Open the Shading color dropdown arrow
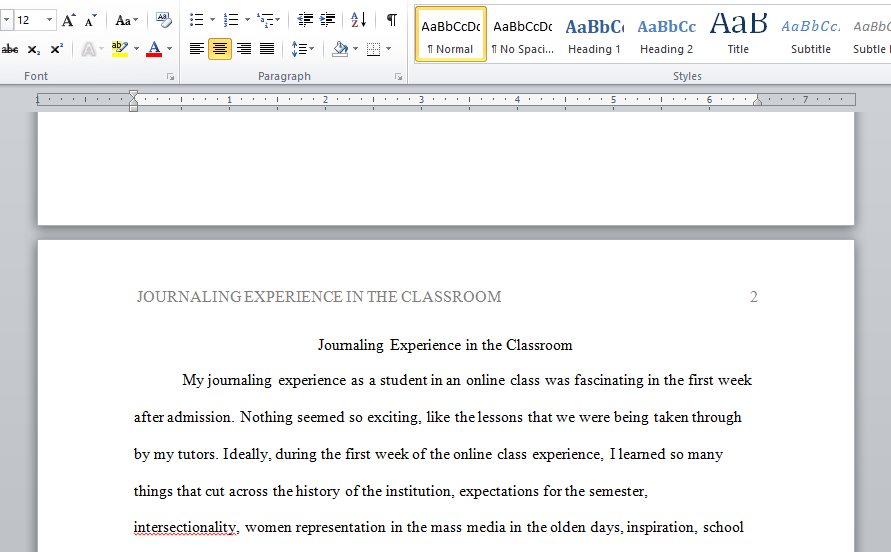Screen dimensions: 891x552 [x=356, y=49]
